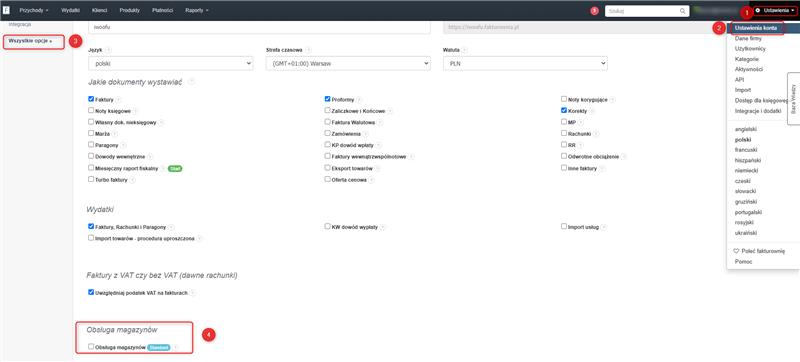Select Ustawienia konta from the menu
Viewport: 800px width, 362px height.
[755, 28]
